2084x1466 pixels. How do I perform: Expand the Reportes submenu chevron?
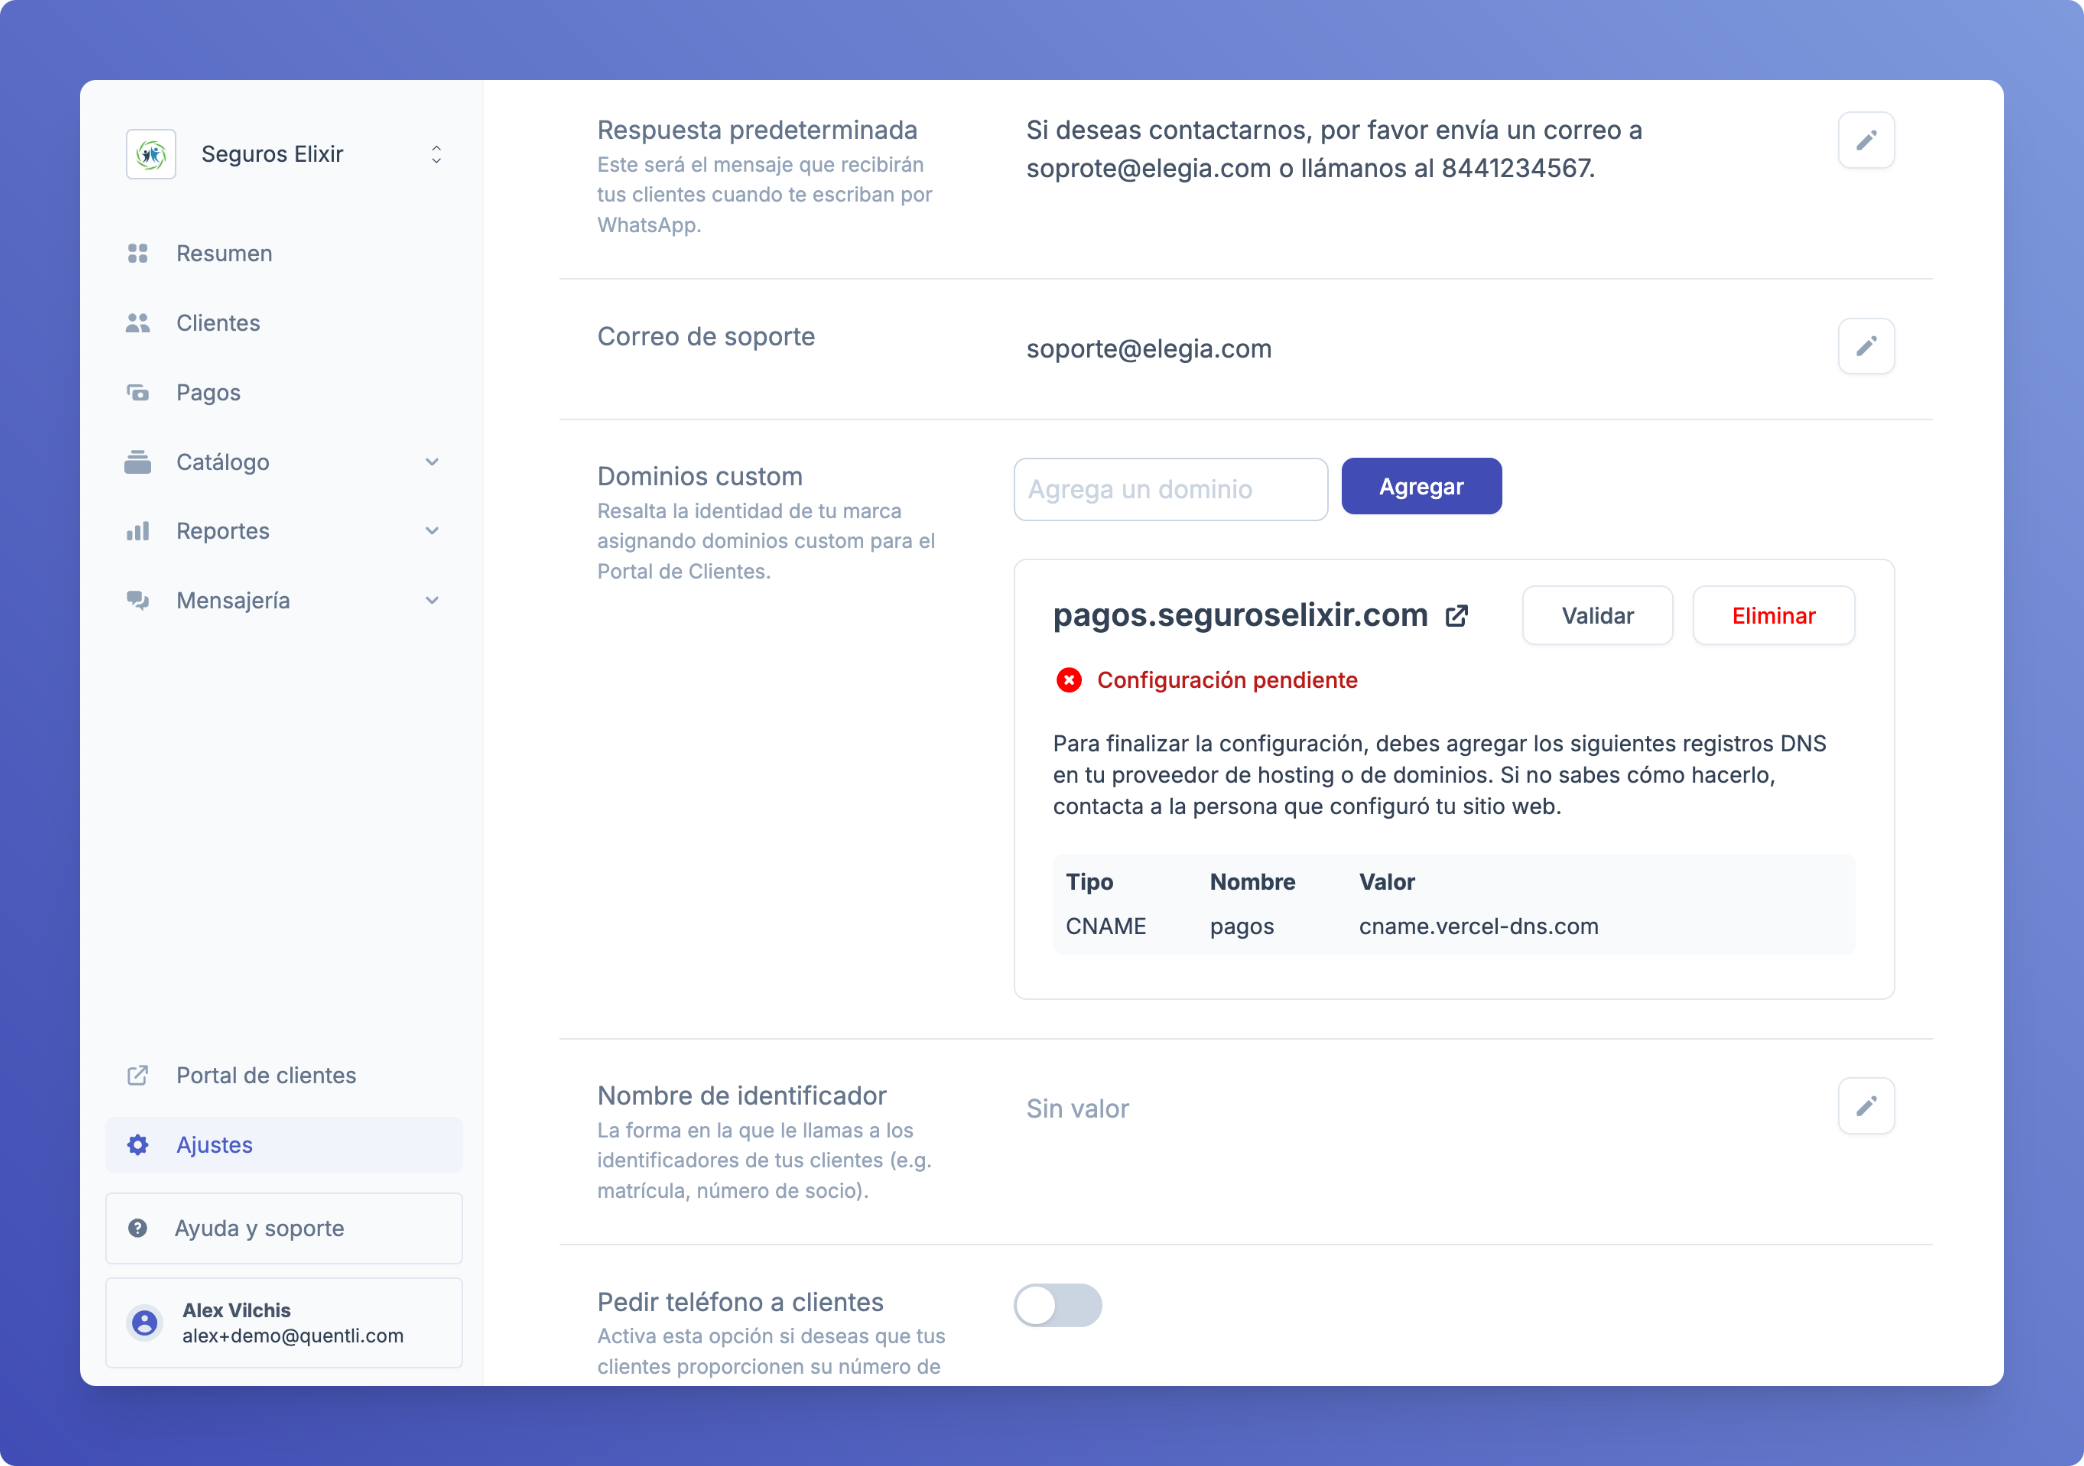point(432,531)
